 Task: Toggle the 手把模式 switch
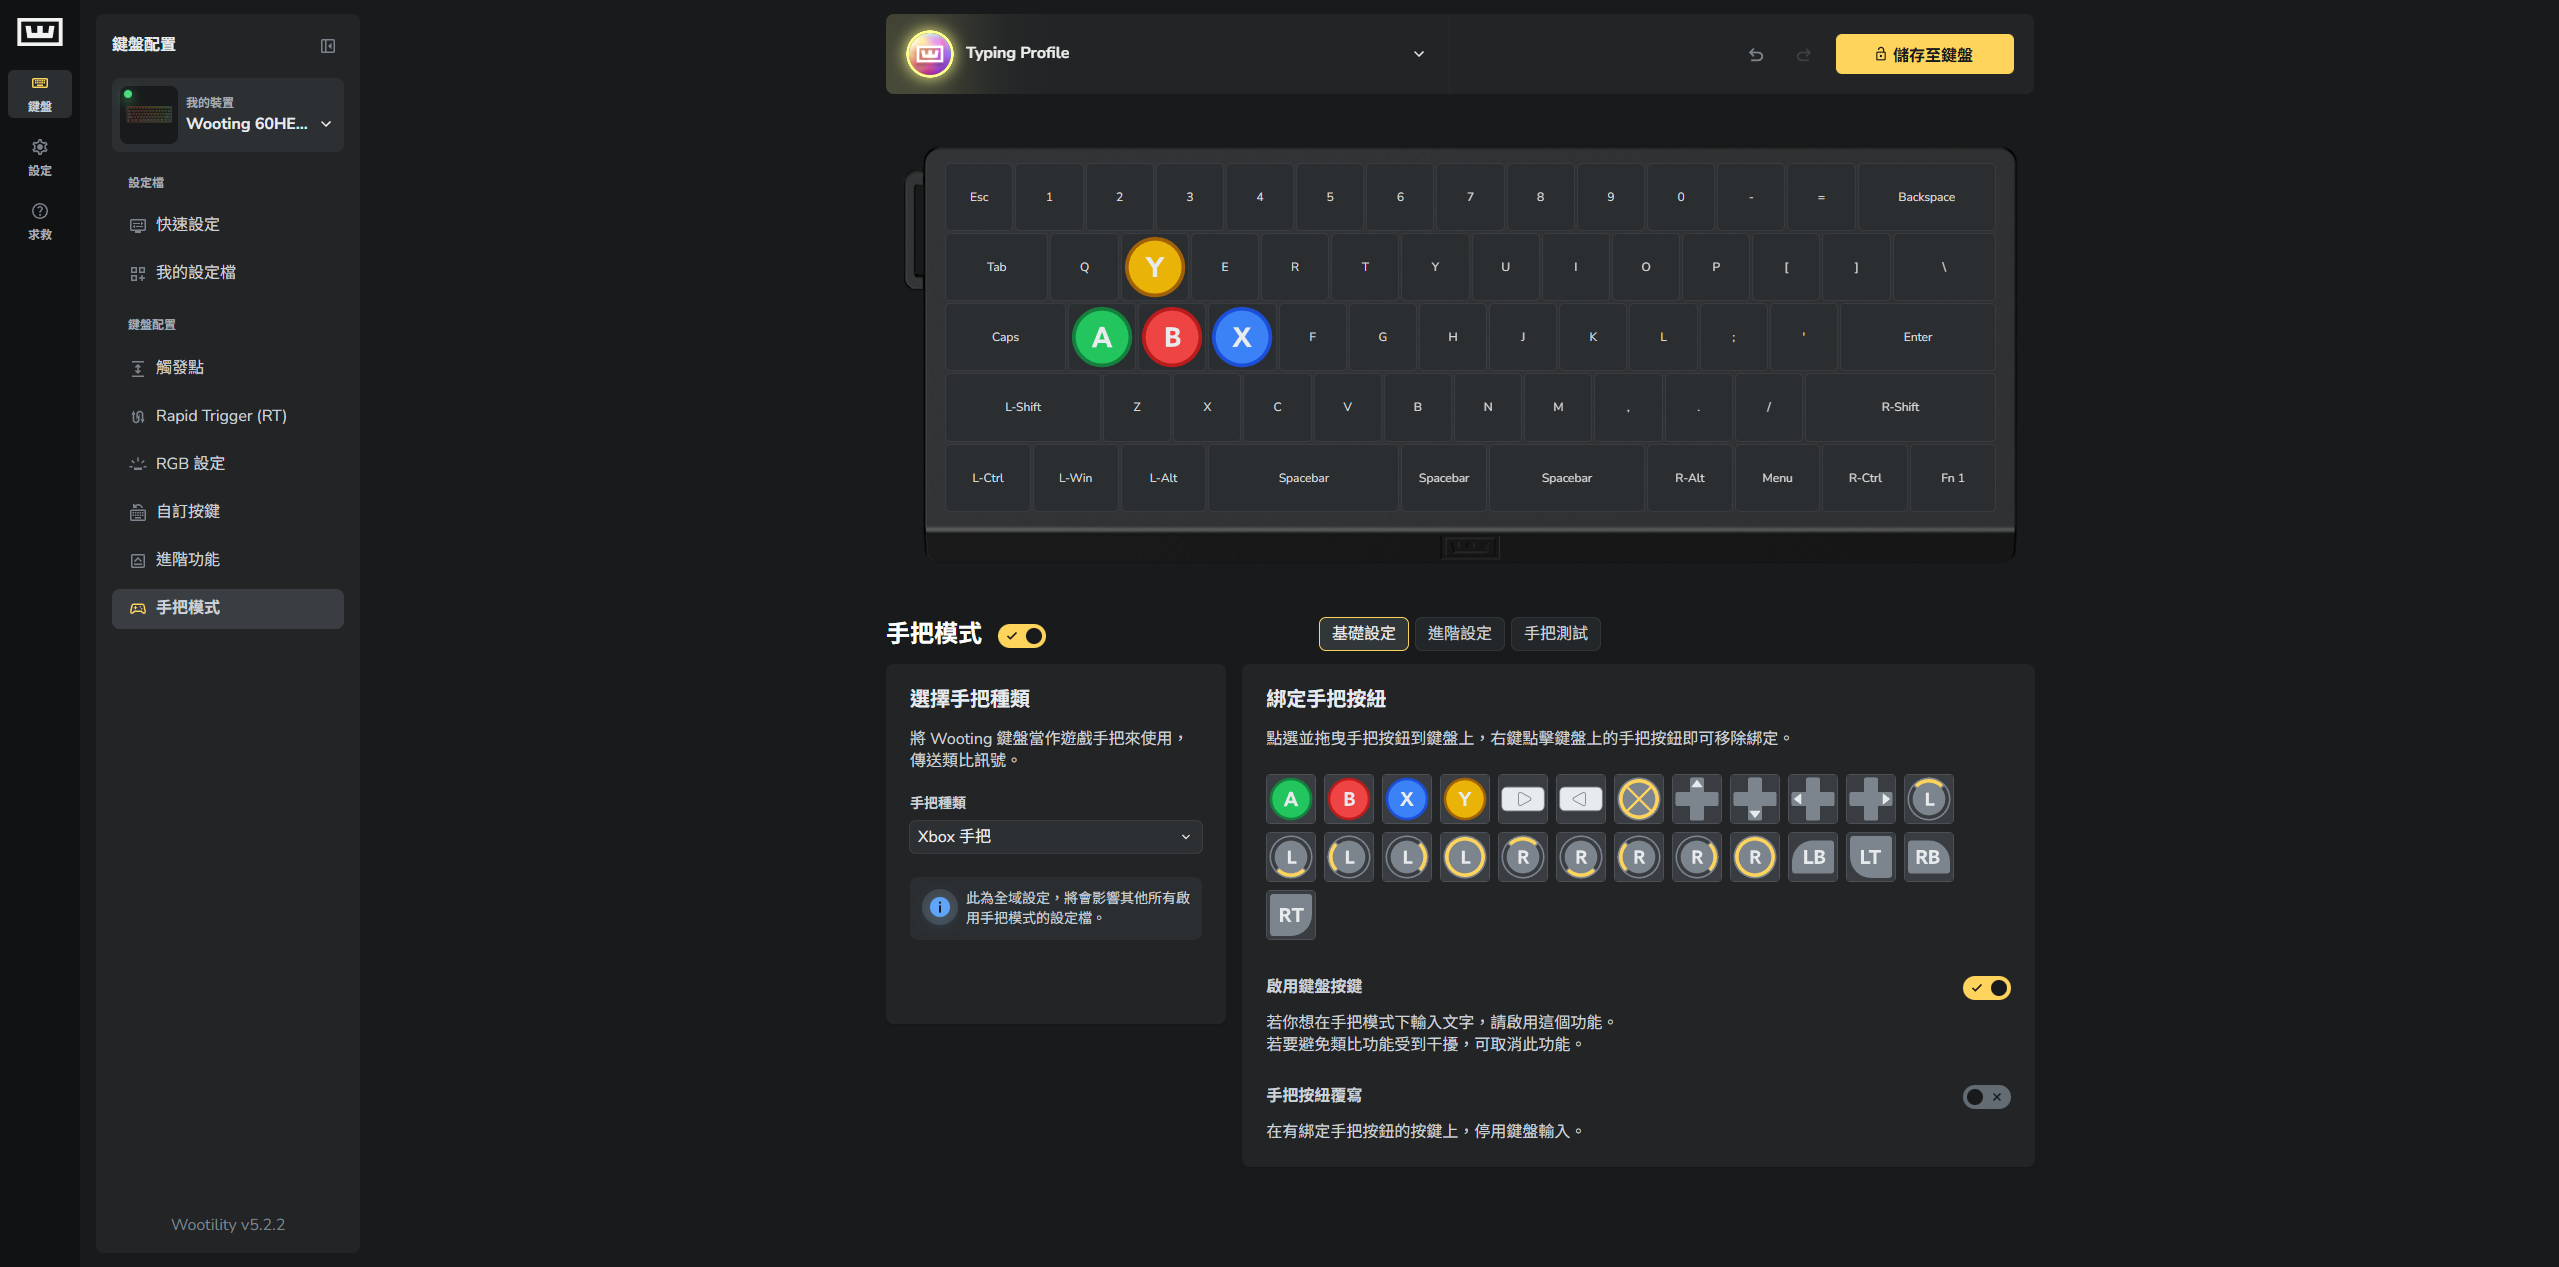pos(1022,636)
